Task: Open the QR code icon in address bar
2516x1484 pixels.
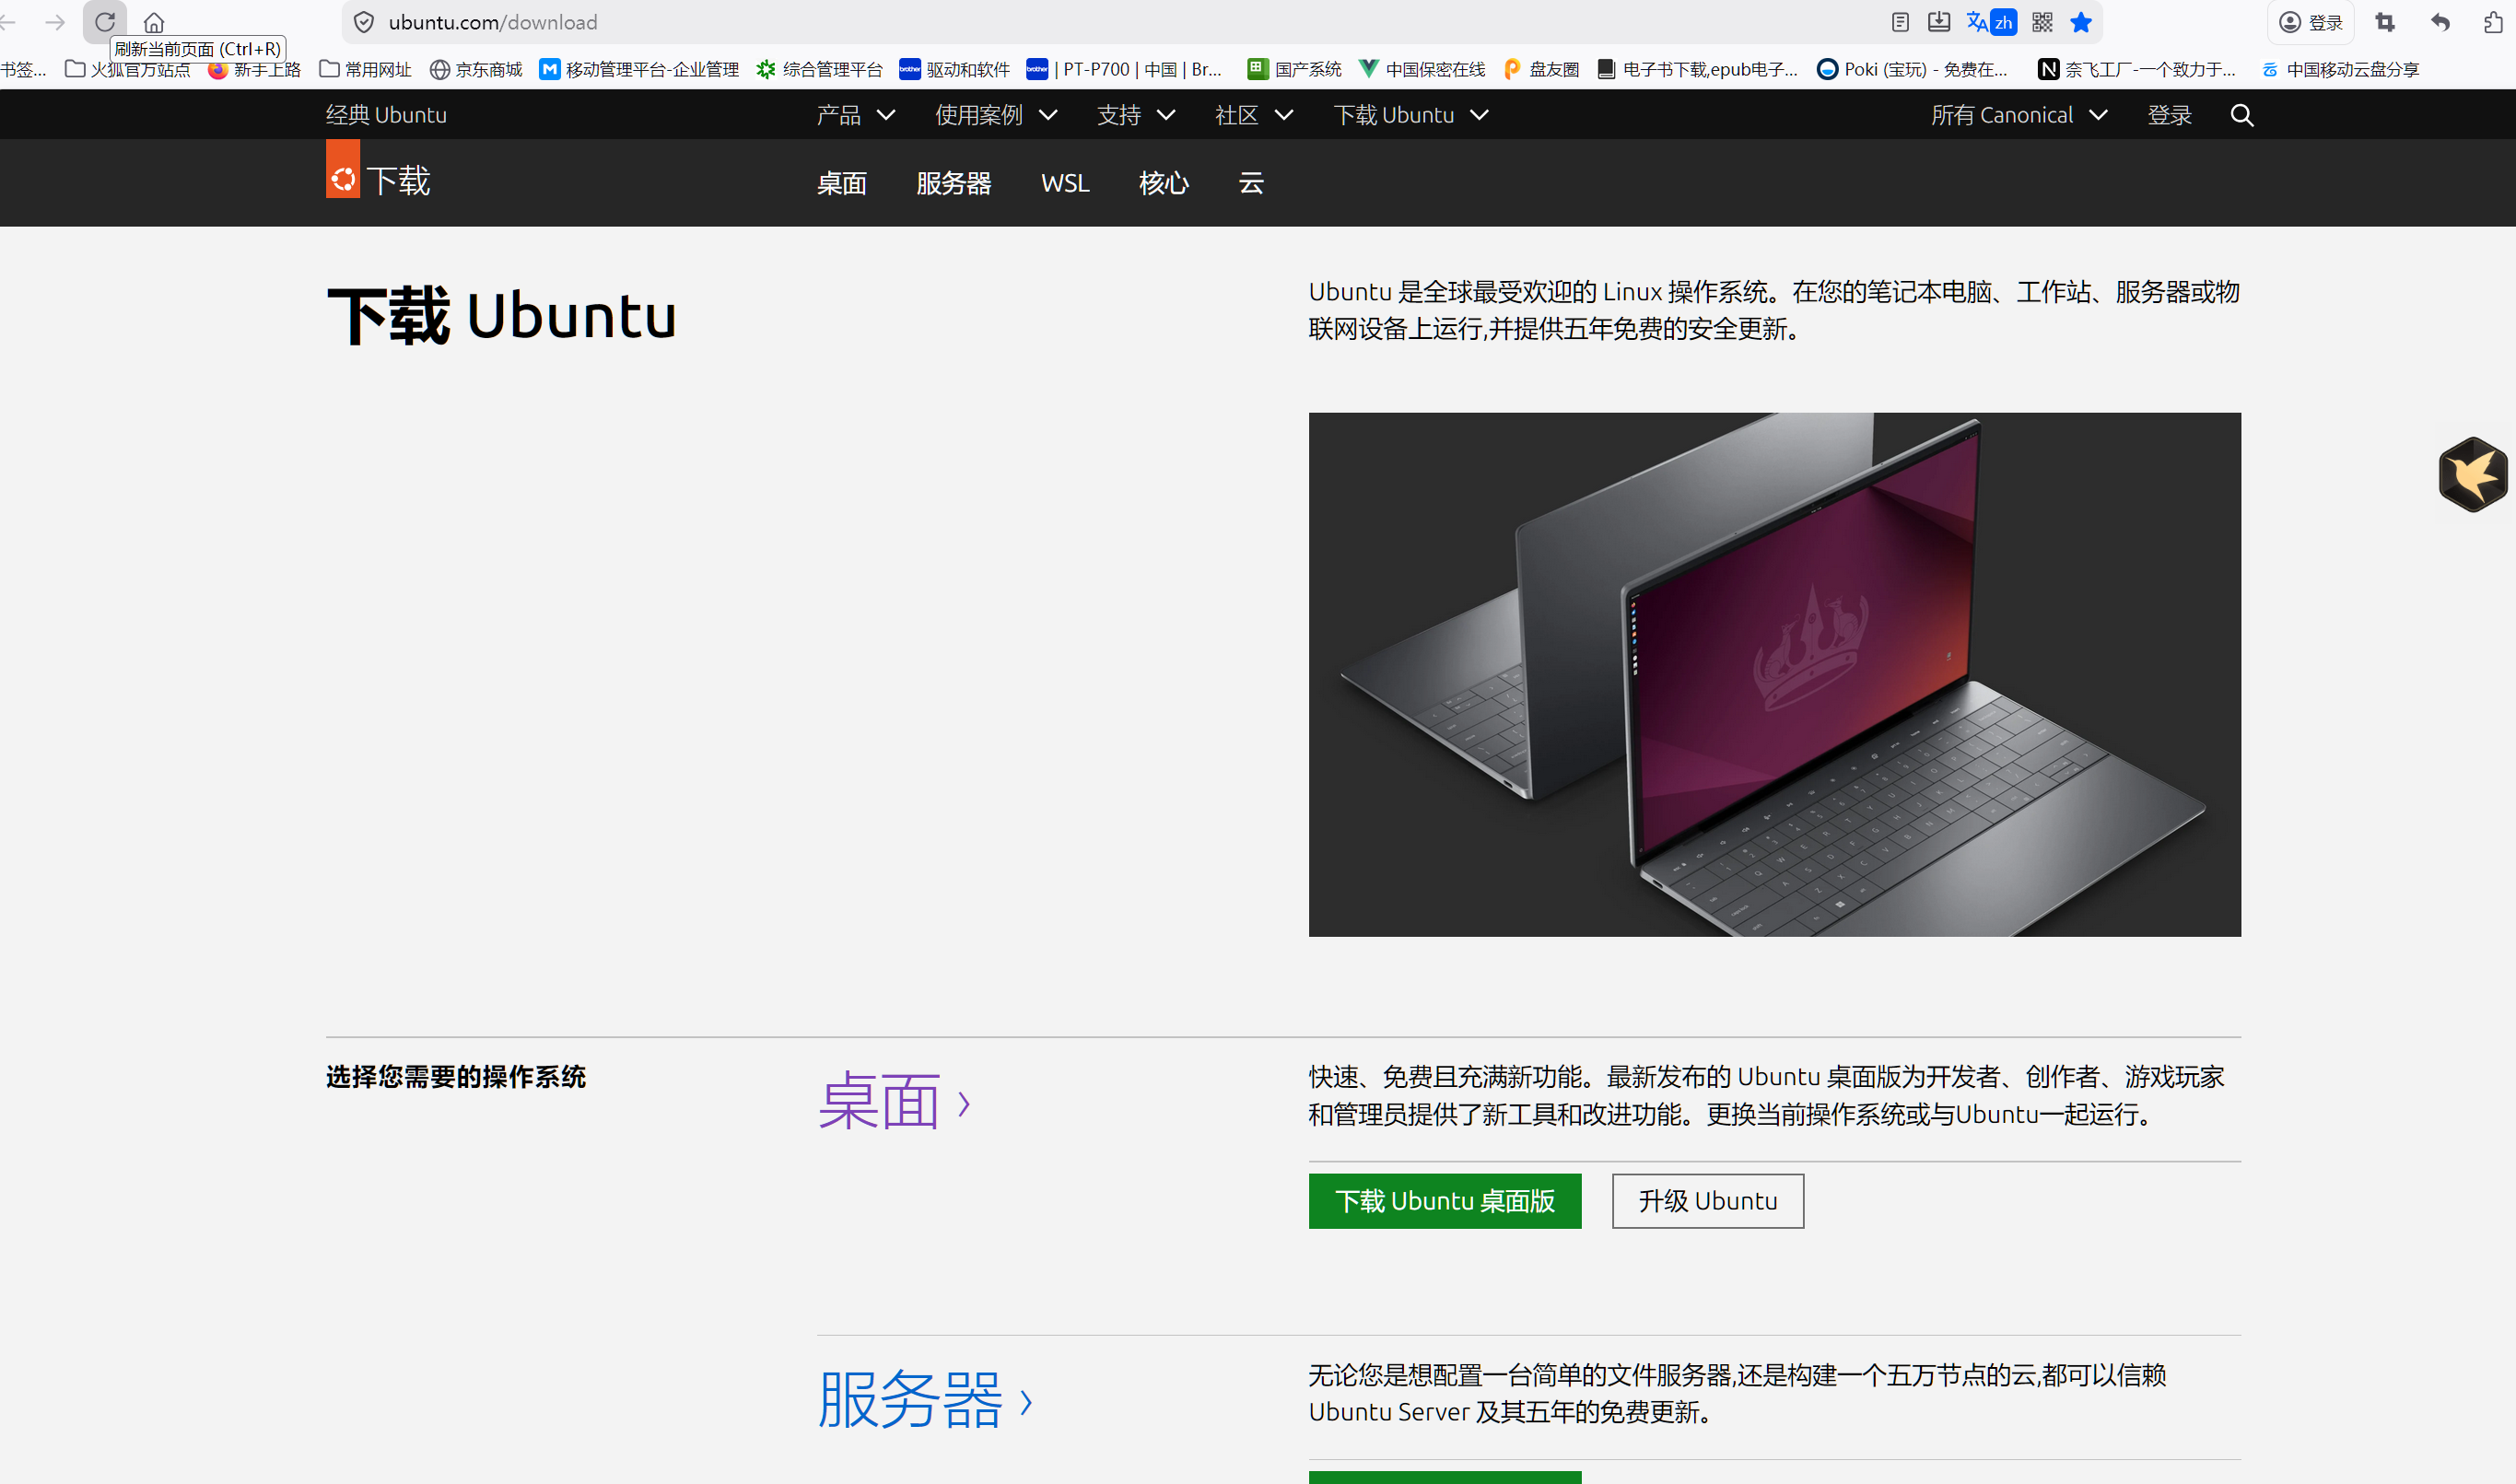Action: pyautogui.click(x=2042, y=22)
